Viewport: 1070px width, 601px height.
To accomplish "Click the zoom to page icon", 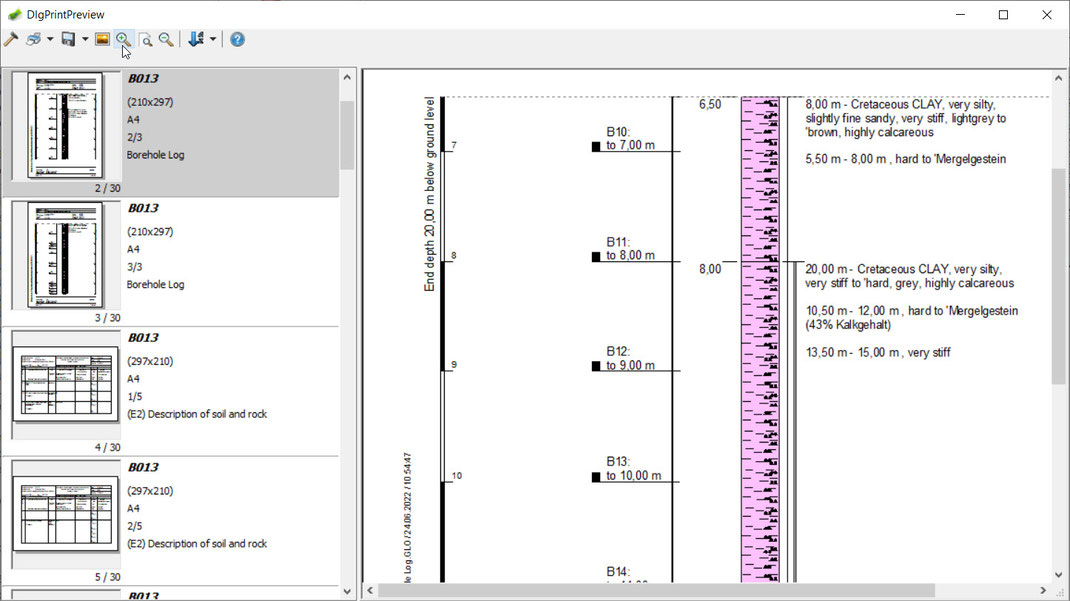I will pyautogui.click(x=145, y=40).
